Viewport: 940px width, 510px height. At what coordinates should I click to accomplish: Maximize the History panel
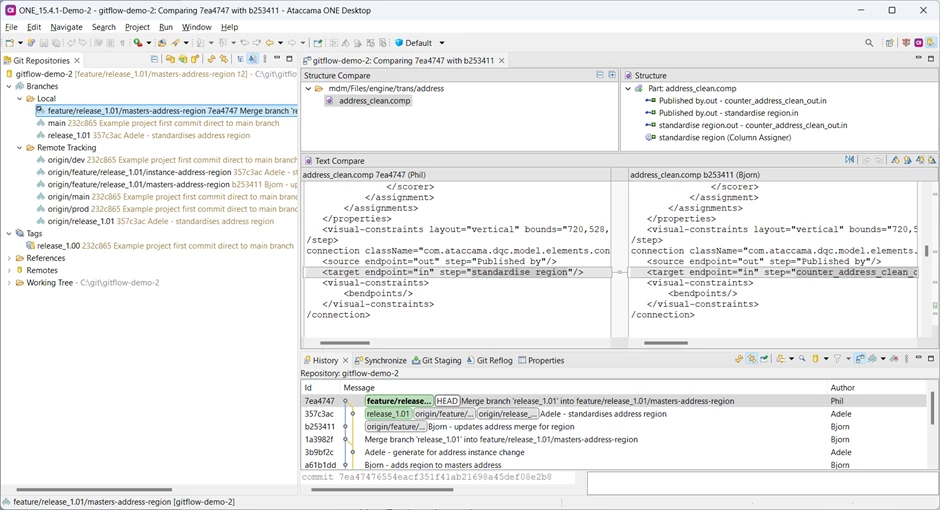pyautogui.click(x=930, y=359)
